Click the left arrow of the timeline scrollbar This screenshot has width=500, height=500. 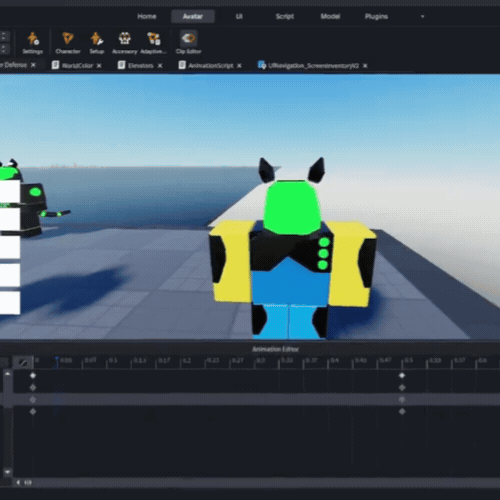(x=18, y=482)
